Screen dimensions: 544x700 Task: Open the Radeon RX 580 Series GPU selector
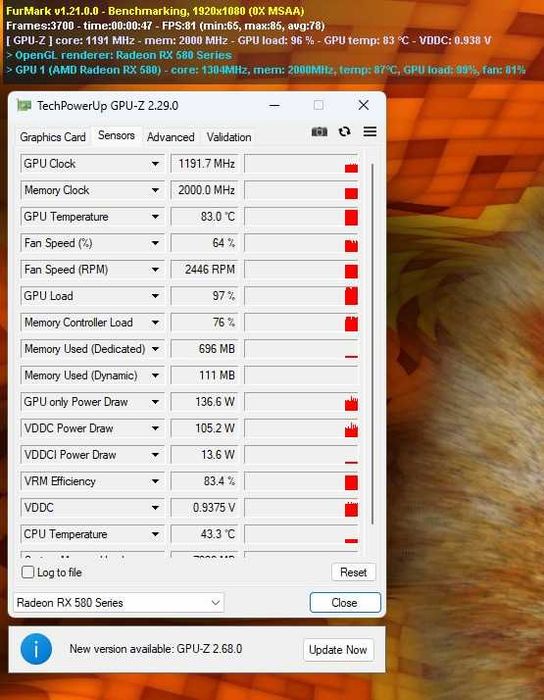click(x=119, y=603)
